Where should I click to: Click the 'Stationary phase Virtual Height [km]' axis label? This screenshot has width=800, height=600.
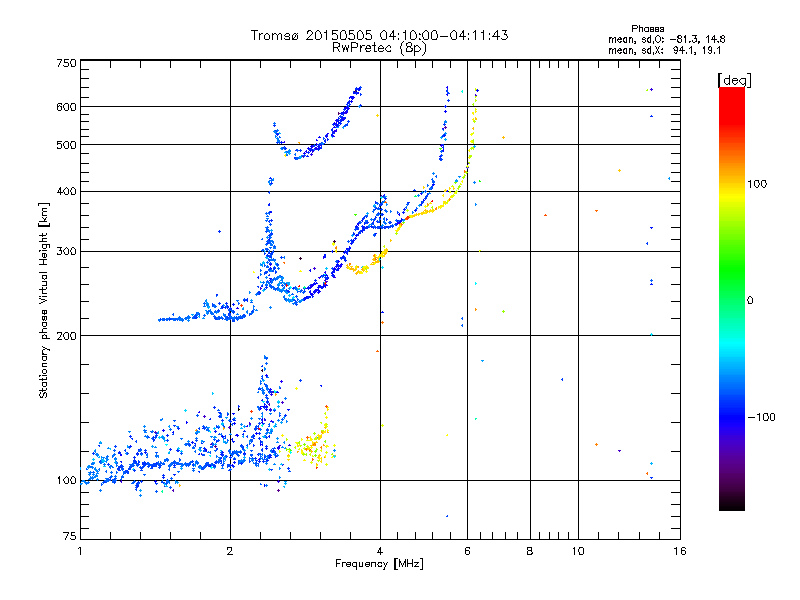click(x=44, y=301)
